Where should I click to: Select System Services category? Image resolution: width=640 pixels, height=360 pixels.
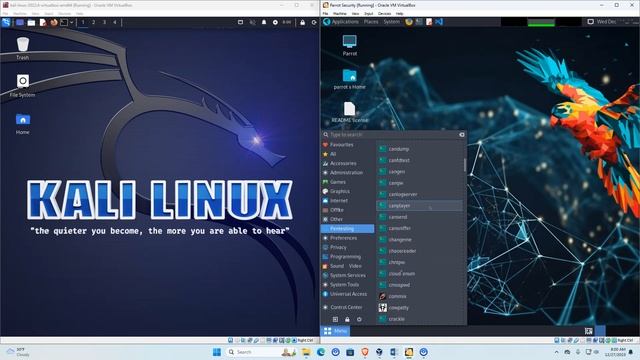pyautogui.click(x=347, y=275)
